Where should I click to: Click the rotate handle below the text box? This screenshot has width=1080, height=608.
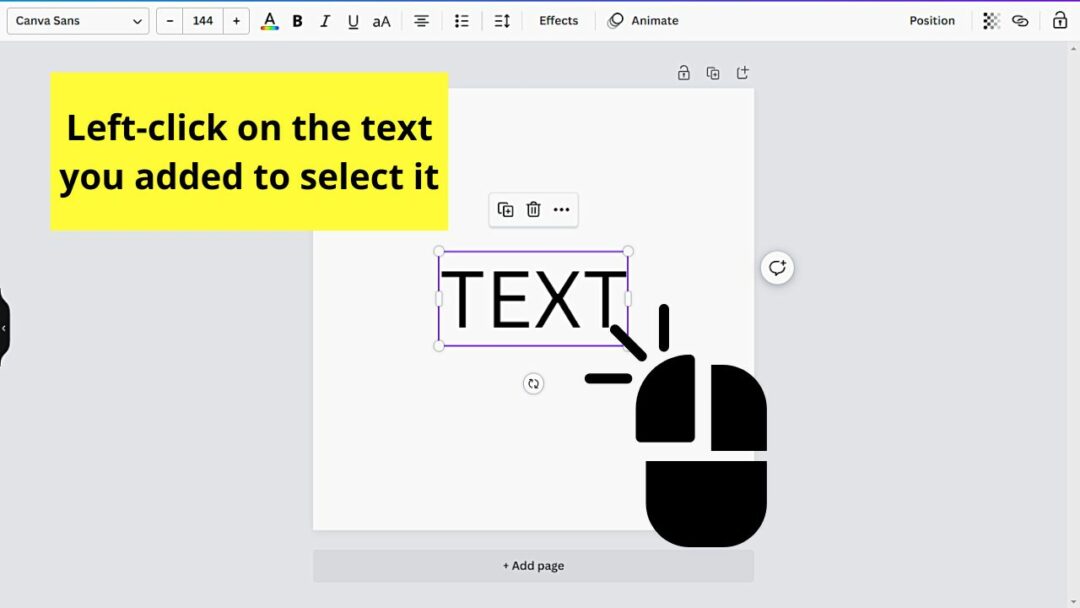(533, 383)
